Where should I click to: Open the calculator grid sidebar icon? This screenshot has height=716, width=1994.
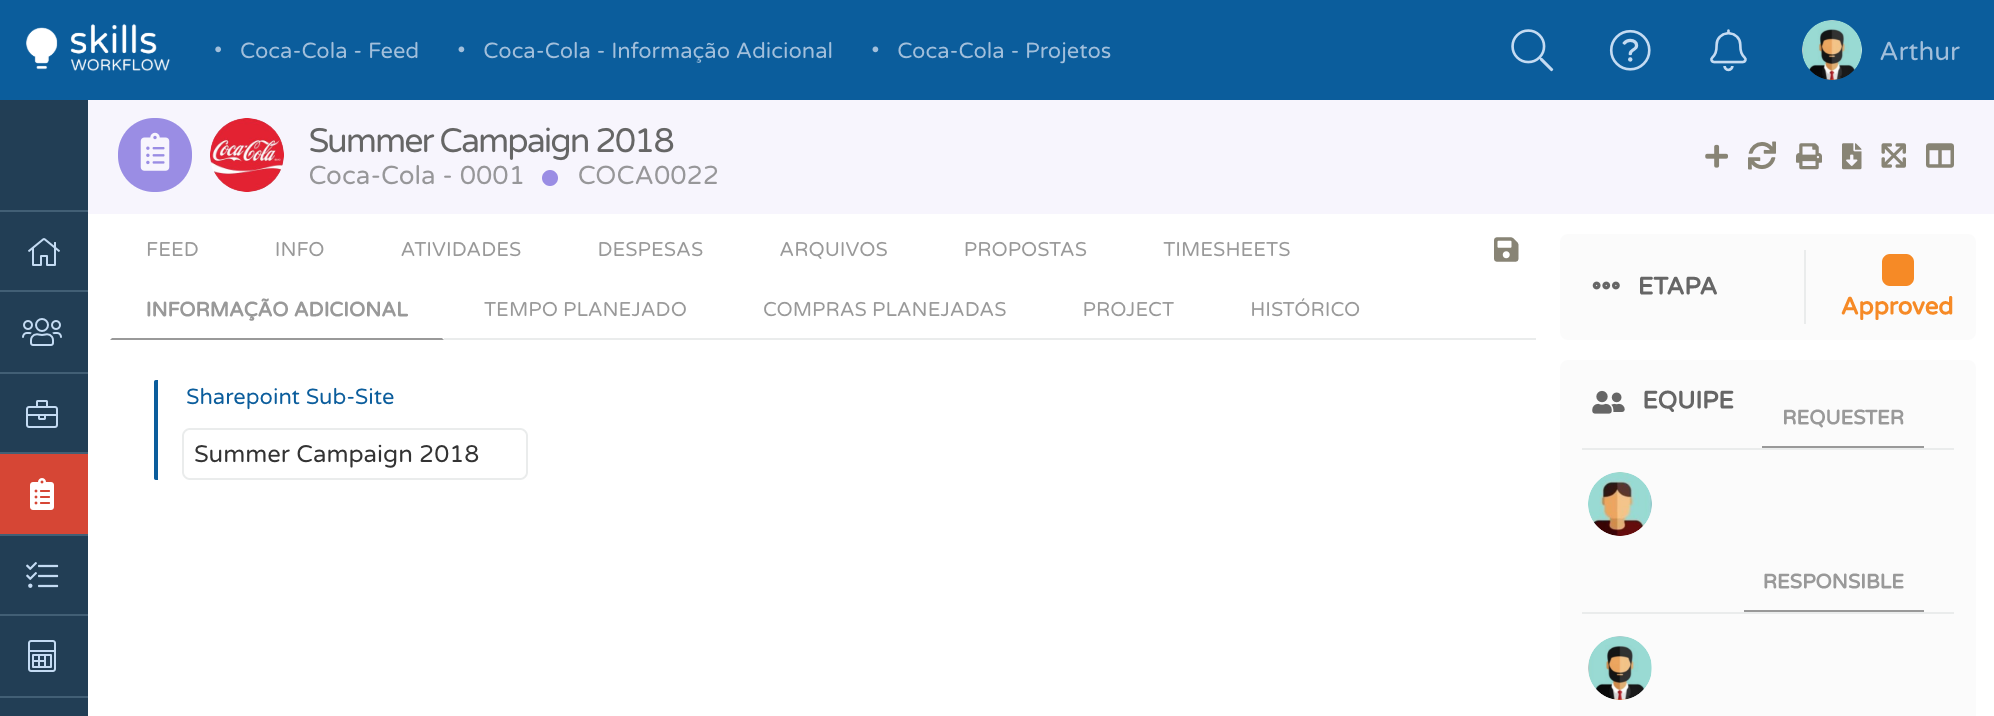click(42, 656)
